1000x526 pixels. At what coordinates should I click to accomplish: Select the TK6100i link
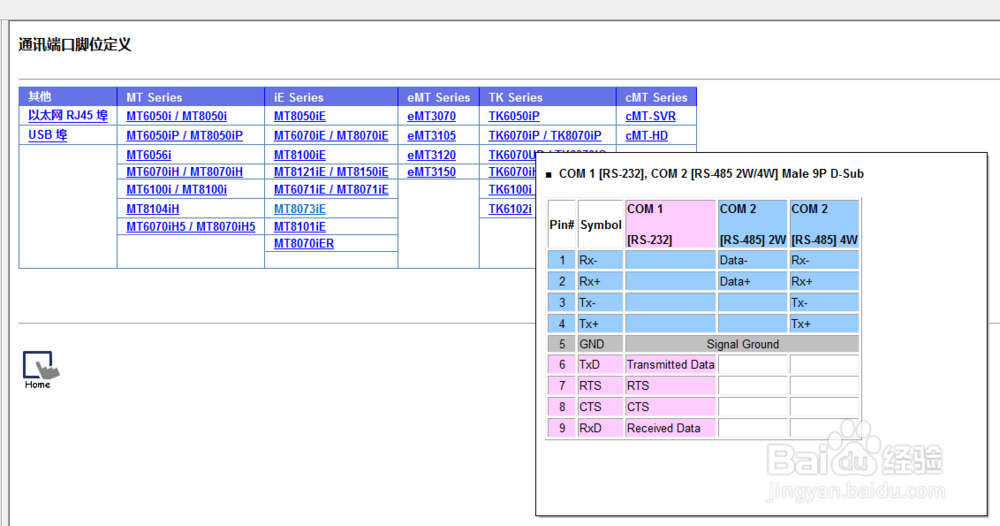(510, 189)
